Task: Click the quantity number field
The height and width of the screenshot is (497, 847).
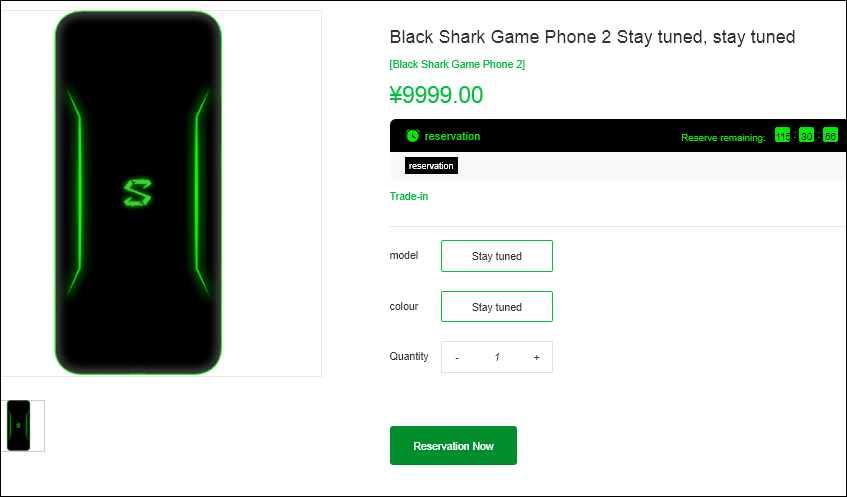Action: 496,357
